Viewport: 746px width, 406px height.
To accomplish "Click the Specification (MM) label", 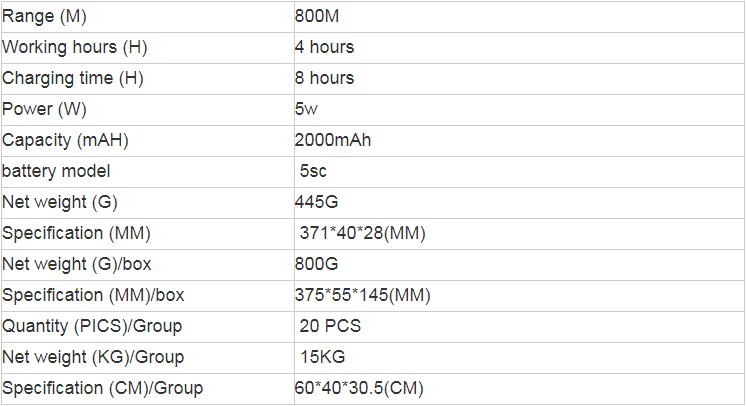I will [x=77, y=233].
